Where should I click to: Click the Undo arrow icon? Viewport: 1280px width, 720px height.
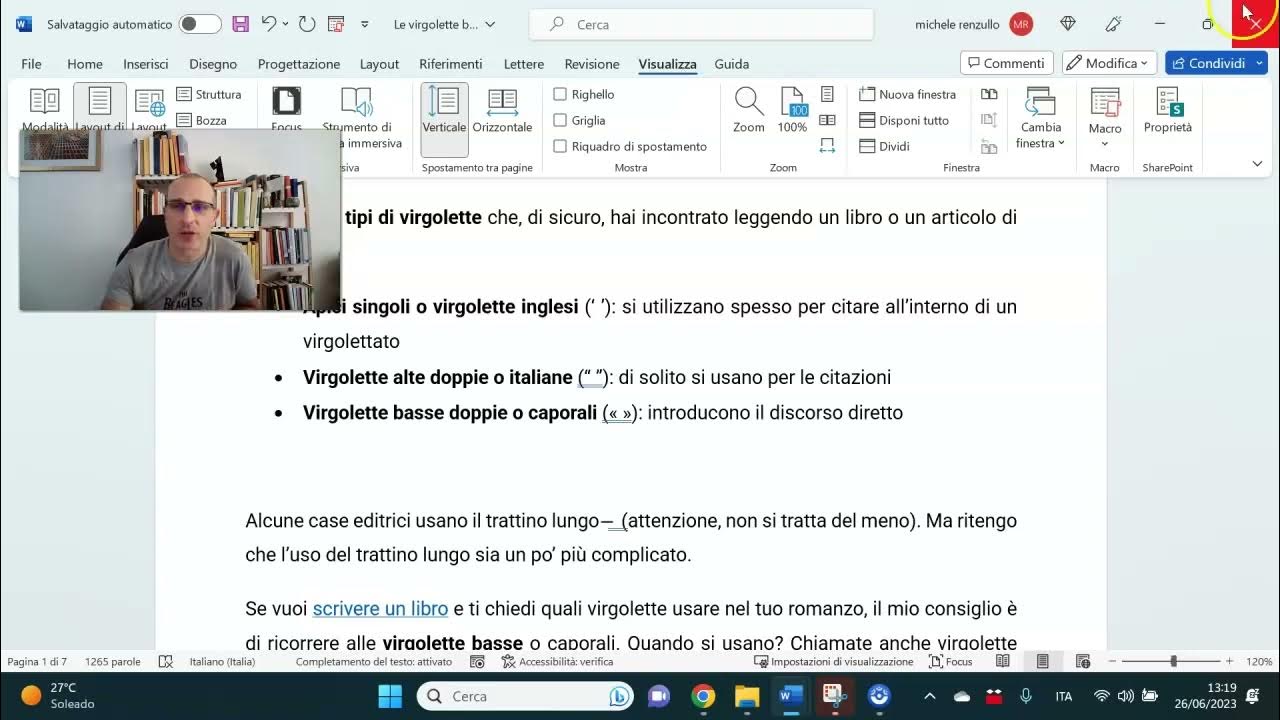268,24
